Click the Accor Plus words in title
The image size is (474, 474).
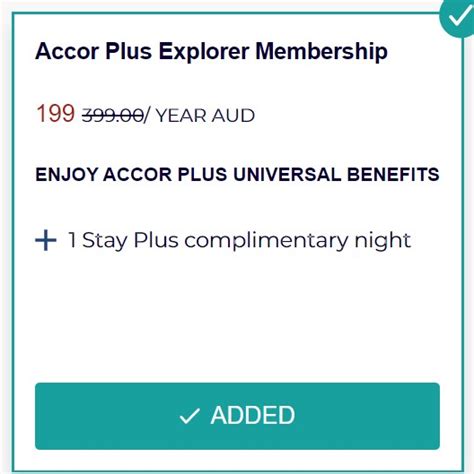coord(93,51)
